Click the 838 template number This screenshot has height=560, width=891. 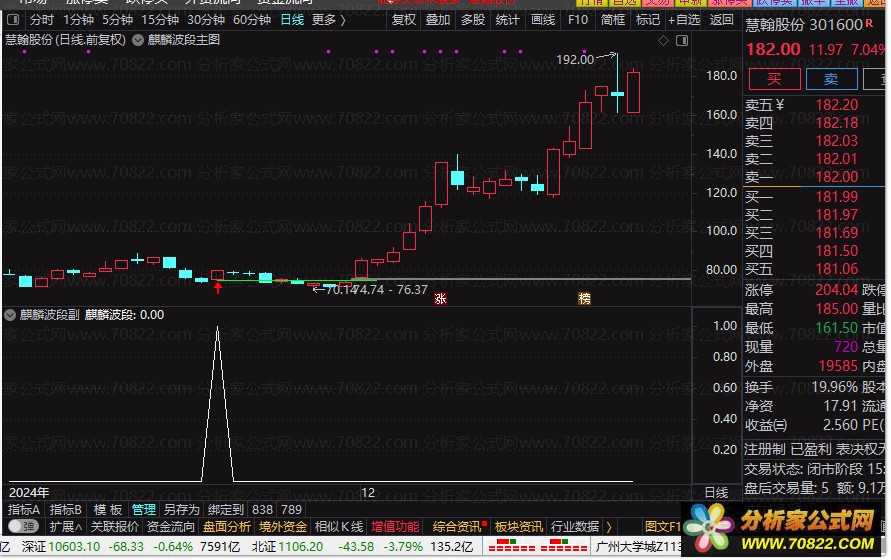click(263, 509)
